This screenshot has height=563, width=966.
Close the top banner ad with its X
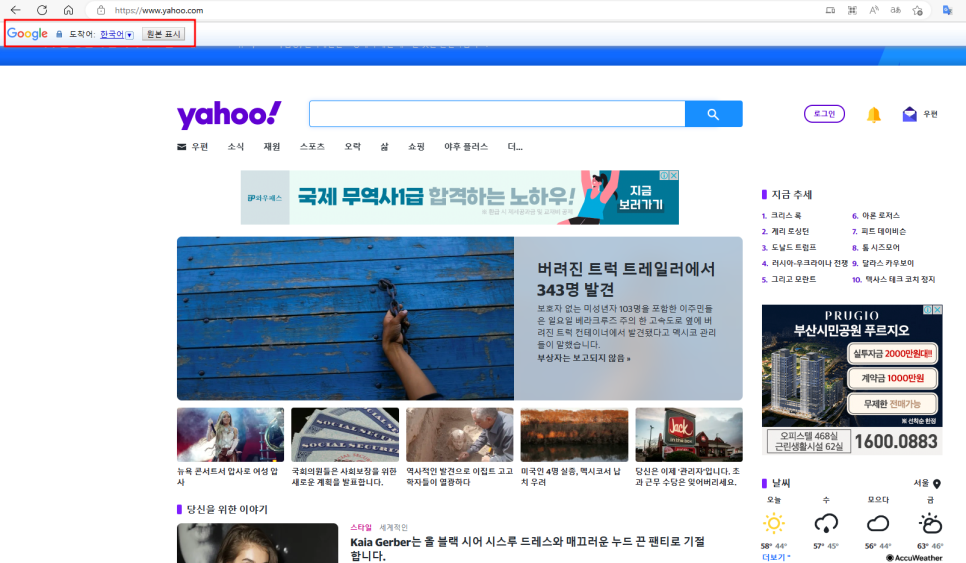pos(674,176)
